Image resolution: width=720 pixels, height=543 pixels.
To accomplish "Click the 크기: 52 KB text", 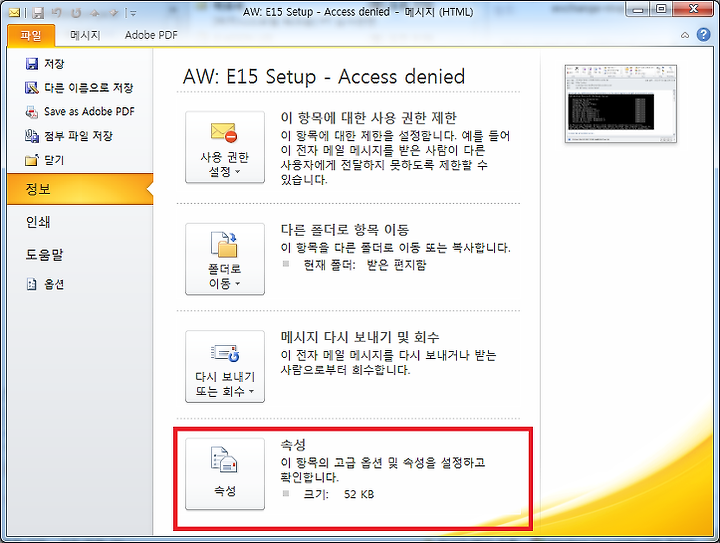I will [339, 494].
